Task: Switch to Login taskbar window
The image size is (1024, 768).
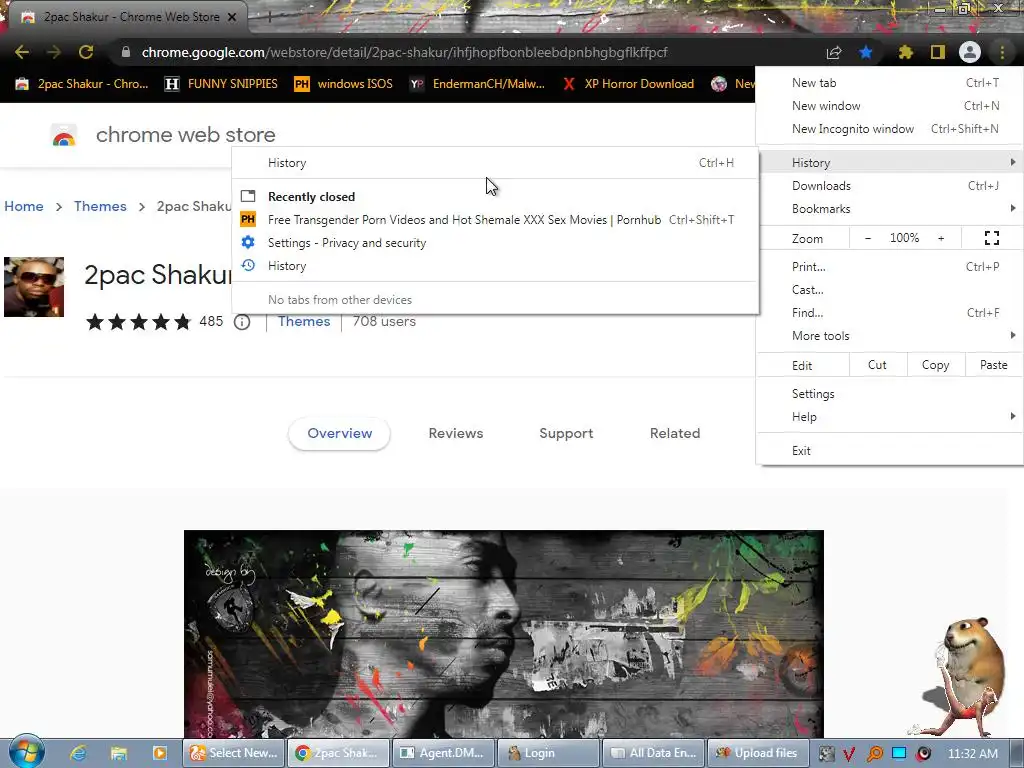Action: (x=549, y=753)
